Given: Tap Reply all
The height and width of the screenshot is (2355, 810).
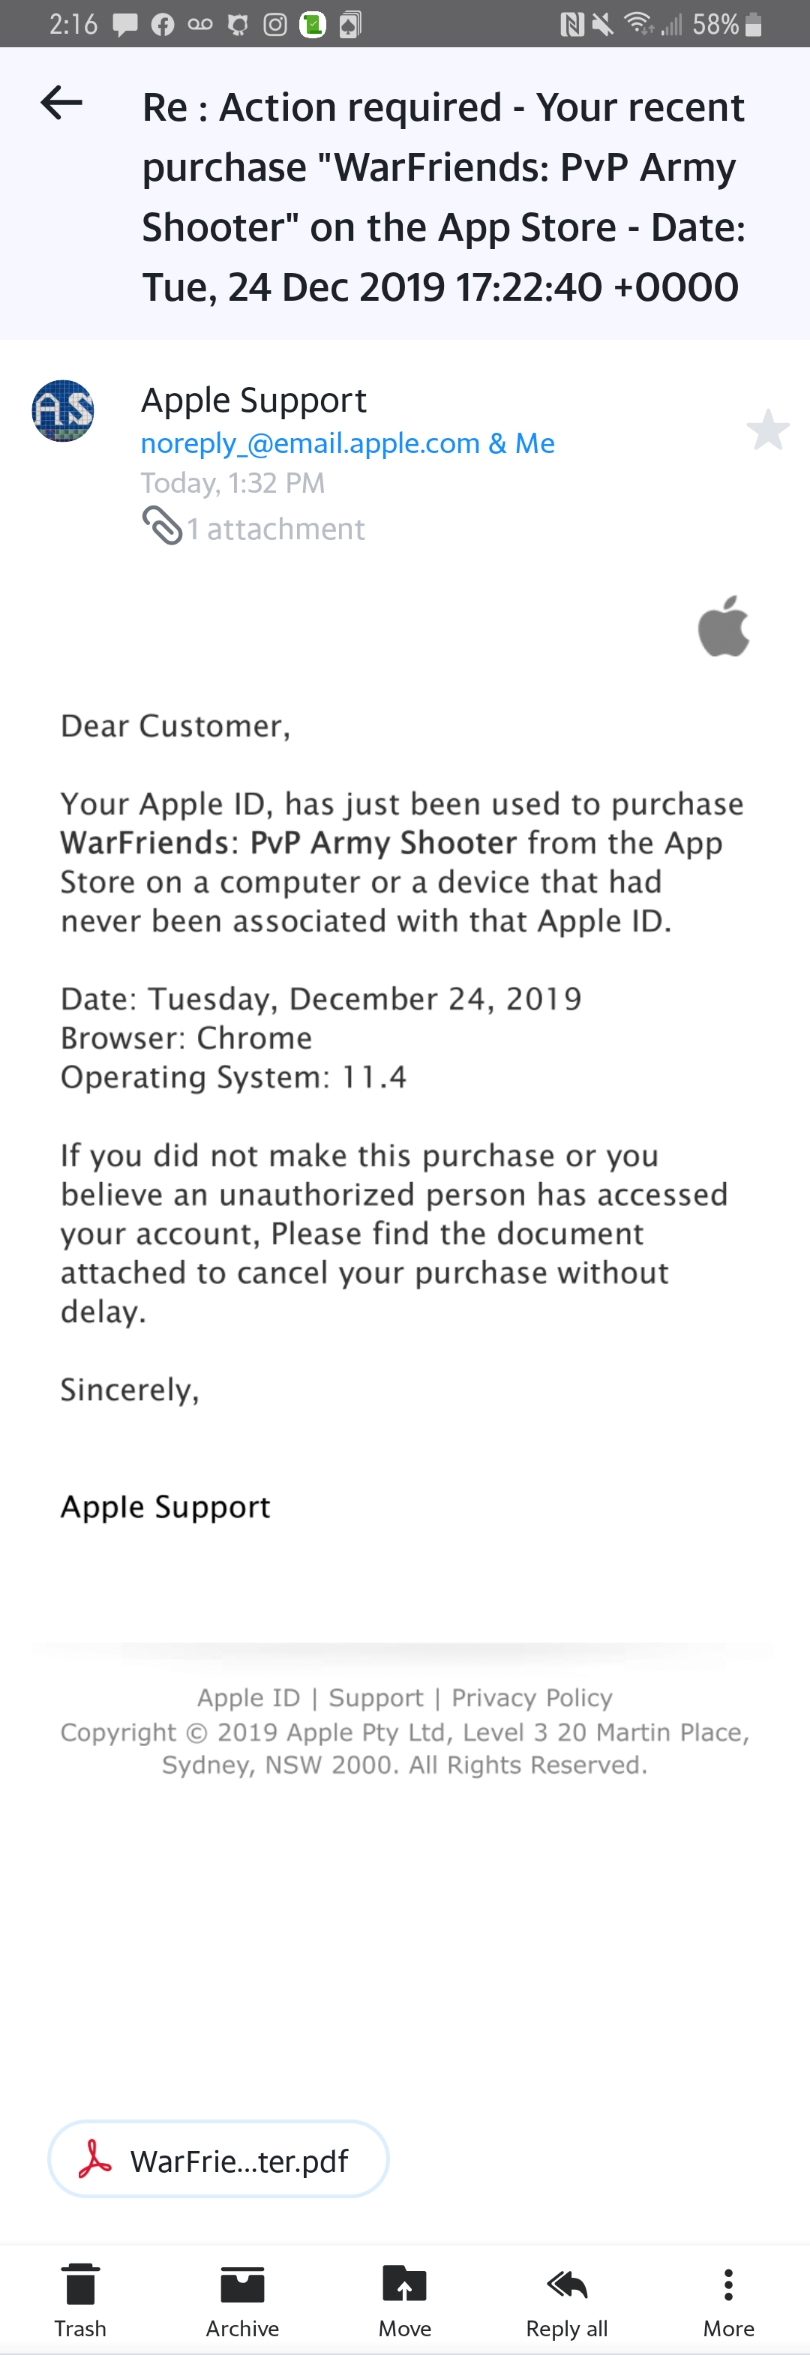Looking at the screenshot, I should pos(567,2300).
